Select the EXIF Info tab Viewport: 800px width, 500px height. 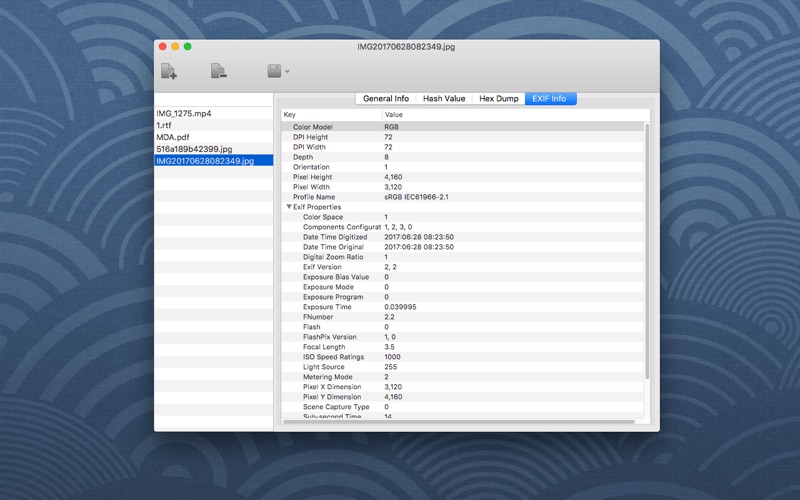point(551,98)
